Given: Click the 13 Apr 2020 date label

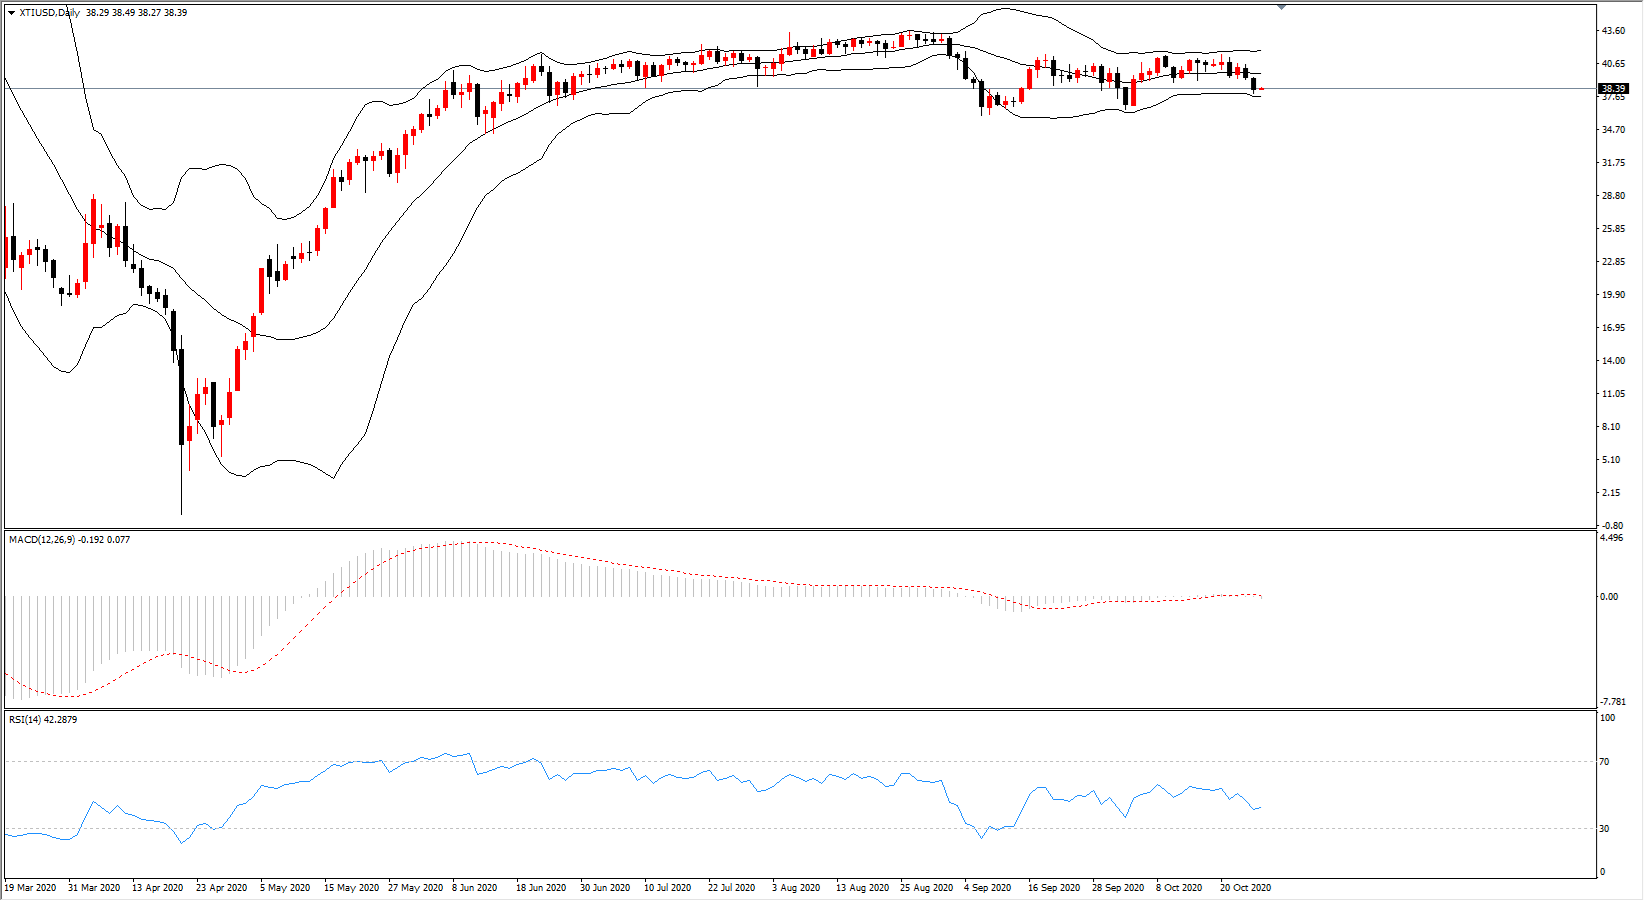Looking at the screenshot, I should tap(158, 888).
